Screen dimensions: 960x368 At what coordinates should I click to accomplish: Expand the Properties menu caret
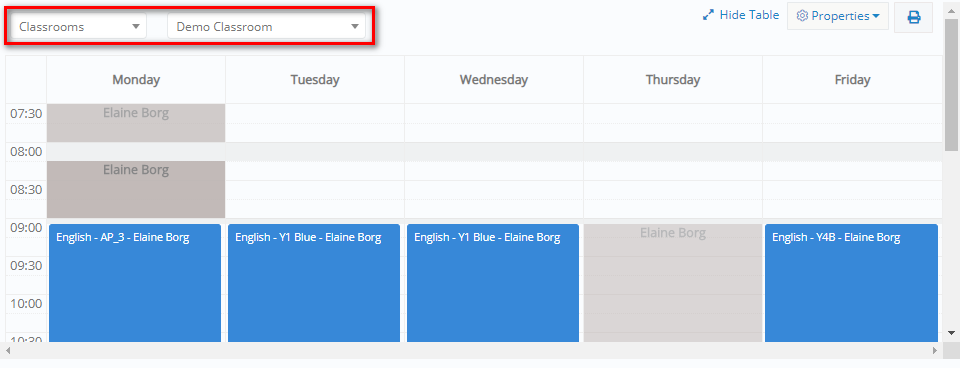click(877, 17)
